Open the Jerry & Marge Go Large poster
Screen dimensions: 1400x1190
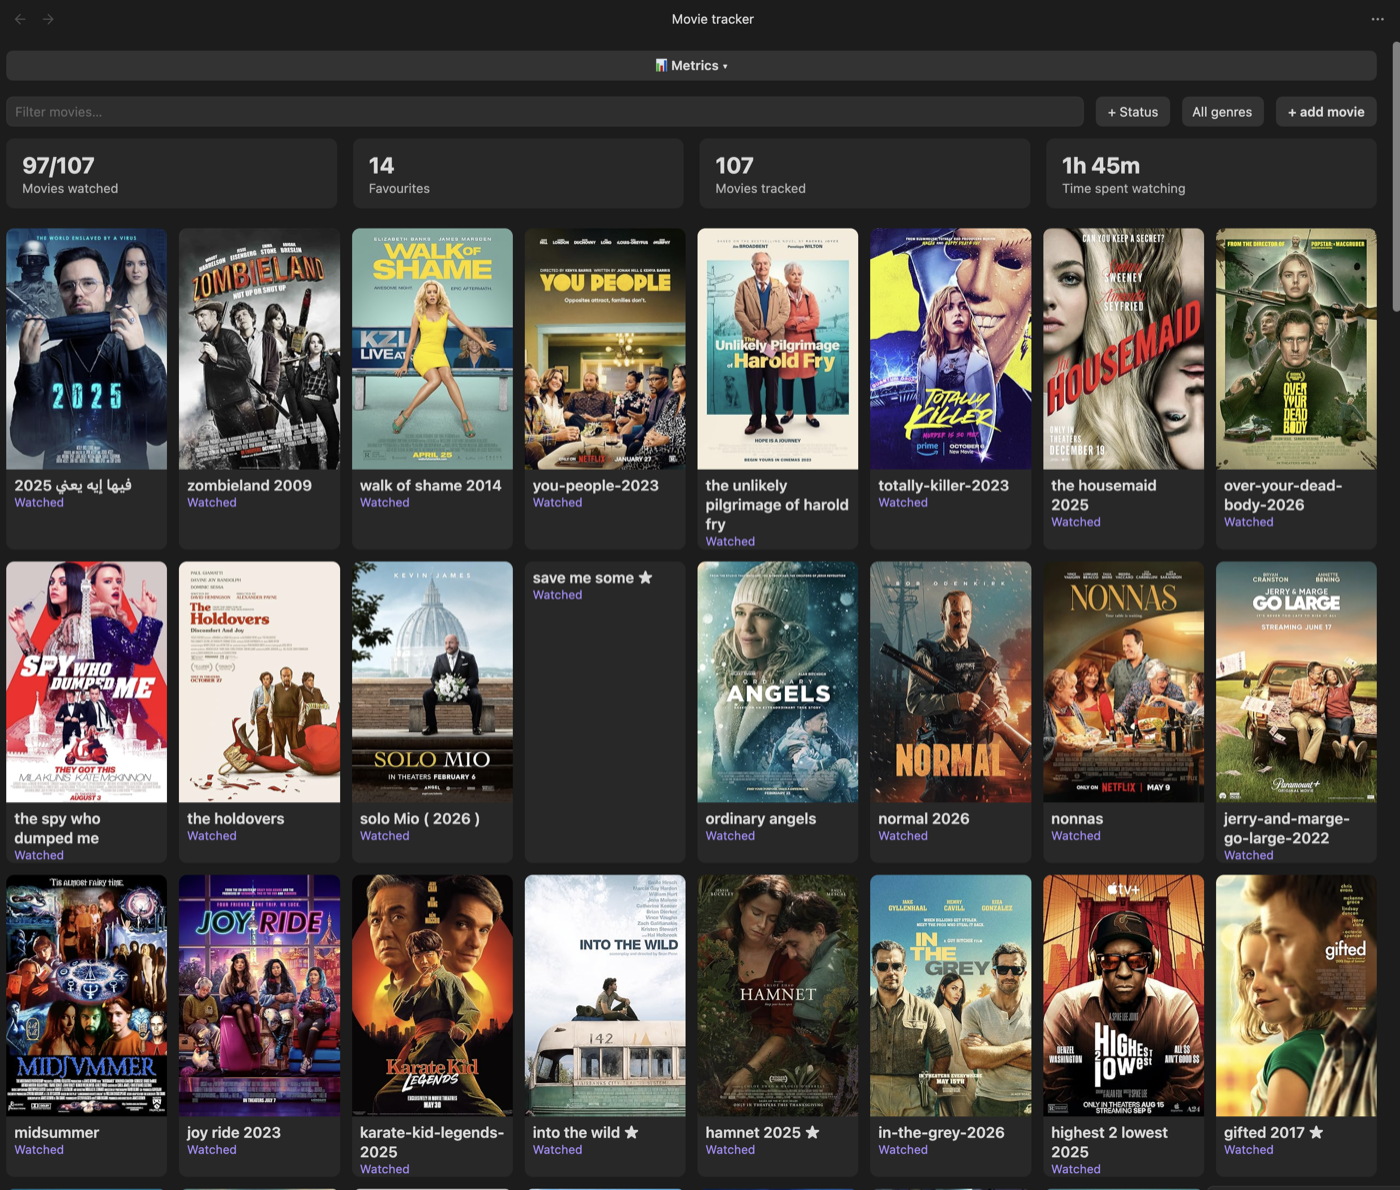click(1296, 682)
